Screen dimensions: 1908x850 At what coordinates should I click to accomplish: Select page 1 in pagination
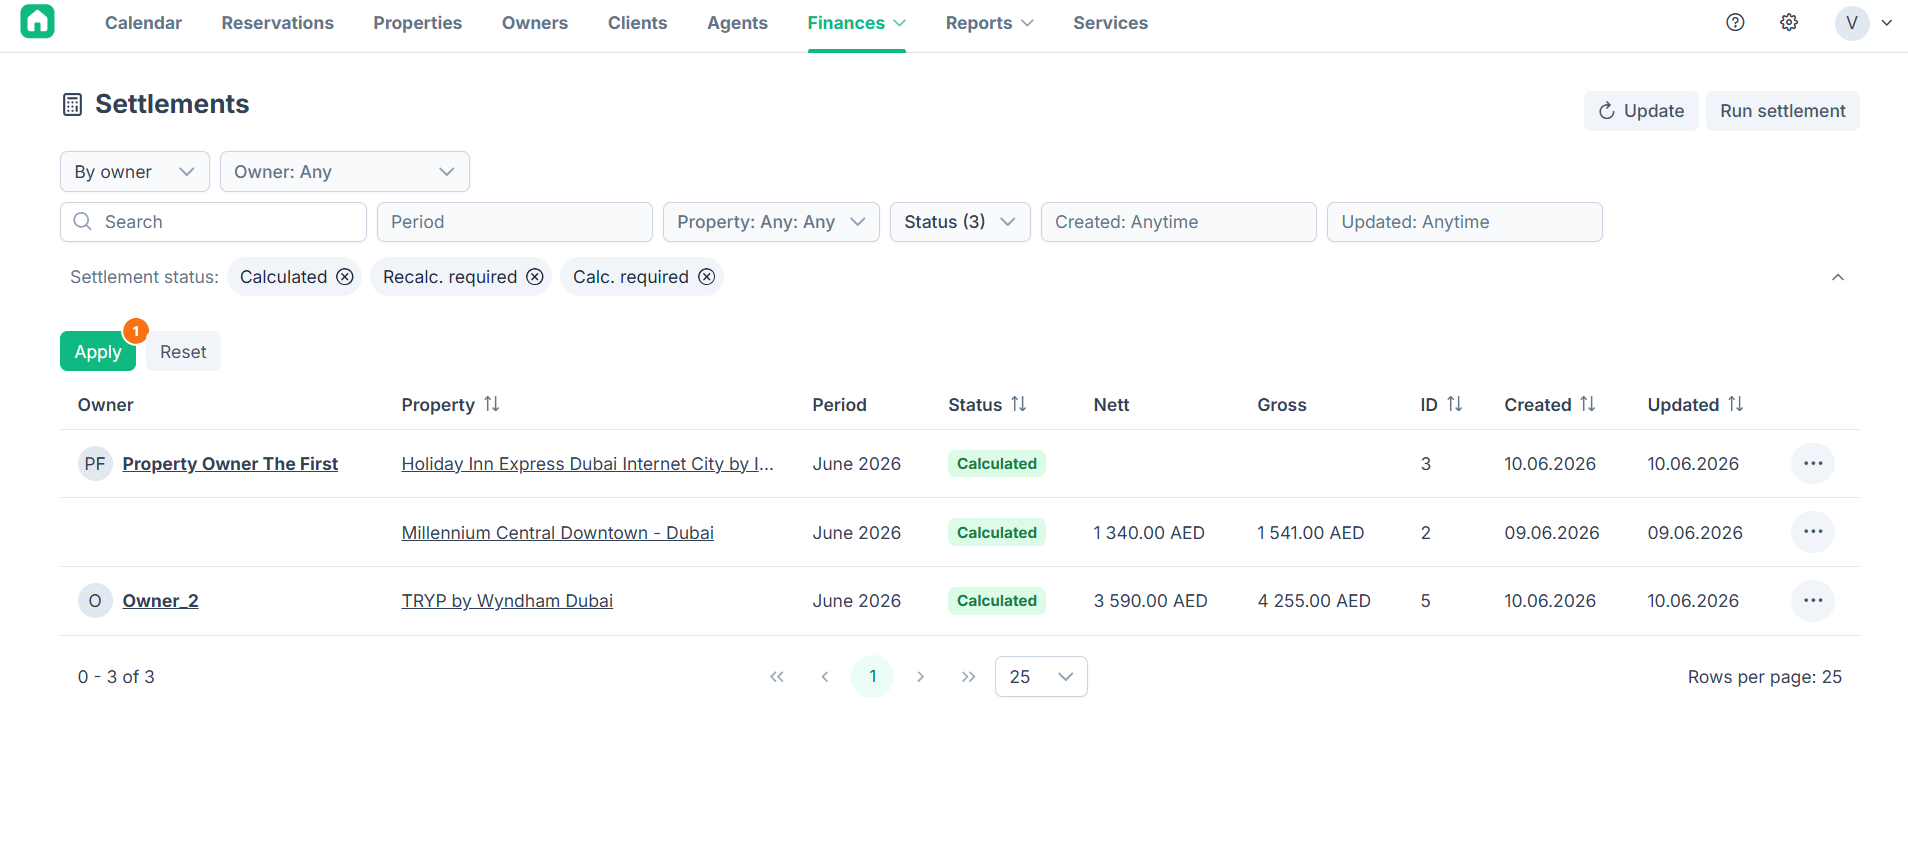[x=872, y=677]
